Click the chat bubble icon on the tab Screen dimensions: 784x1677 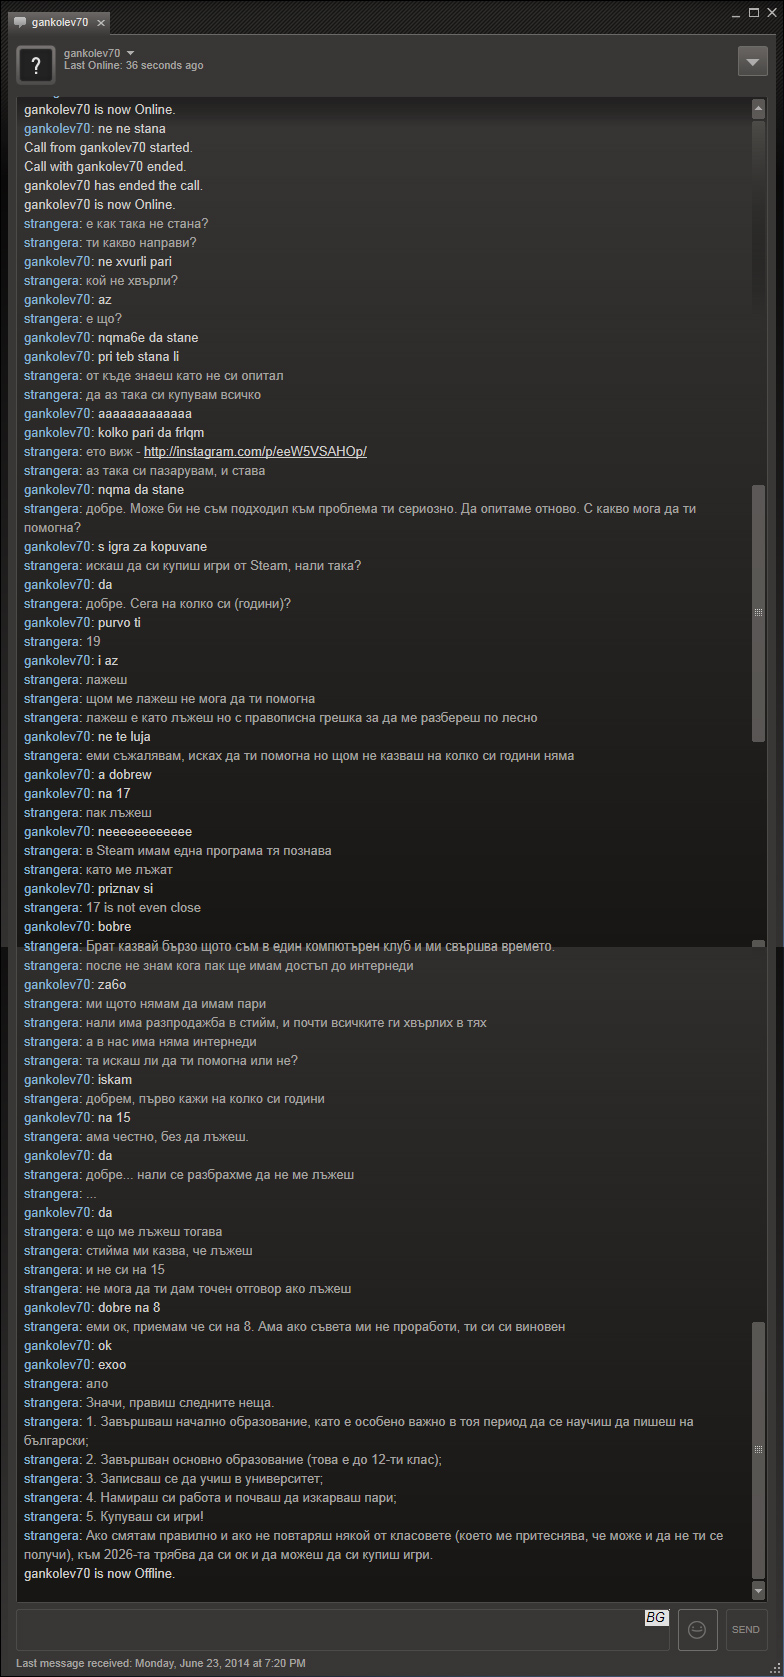[20, 22]
